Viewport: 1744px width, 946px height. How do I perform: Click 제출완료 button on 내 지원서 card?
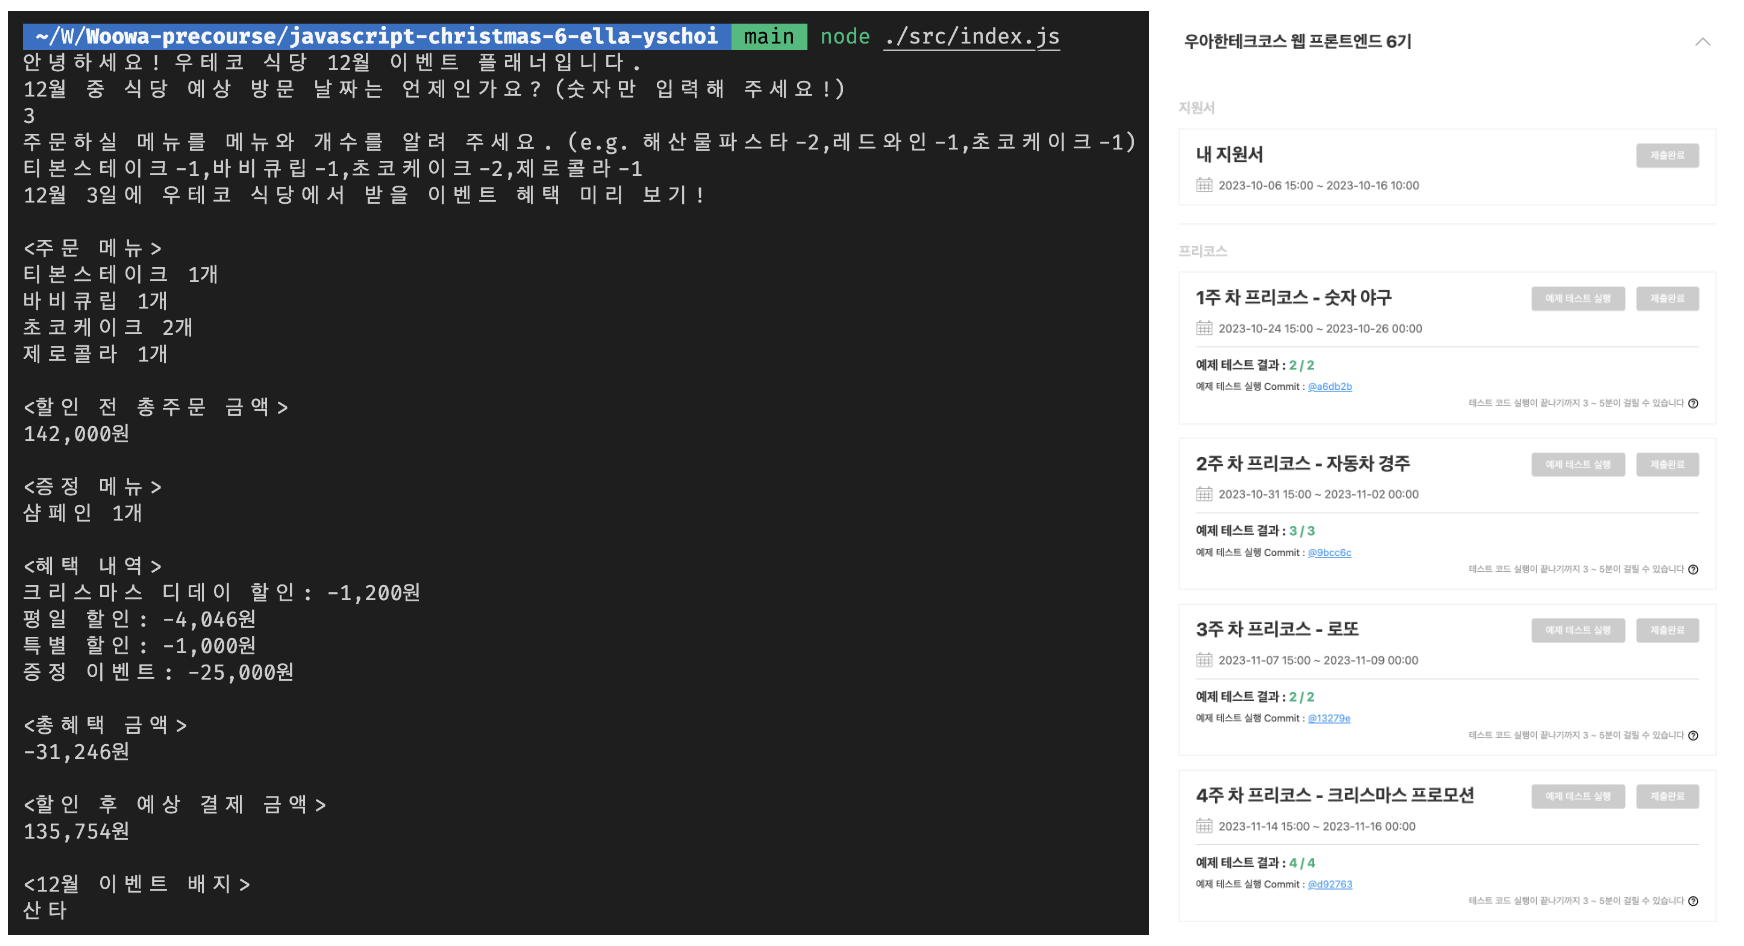click(x=1667, y=155)
